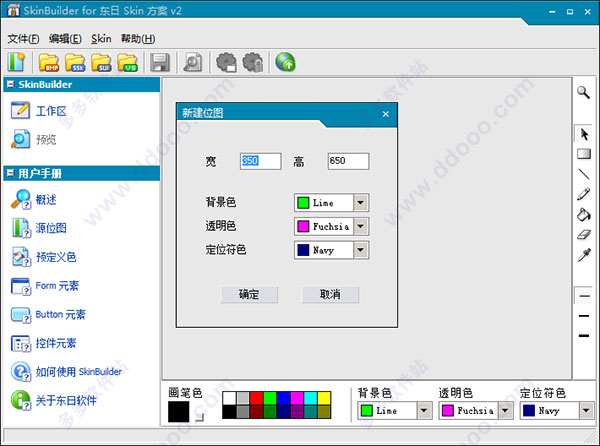The width and height of the screenshot is (600, 446).
Task: Select the paint bucket fill tool
Action: click(584, 214)
